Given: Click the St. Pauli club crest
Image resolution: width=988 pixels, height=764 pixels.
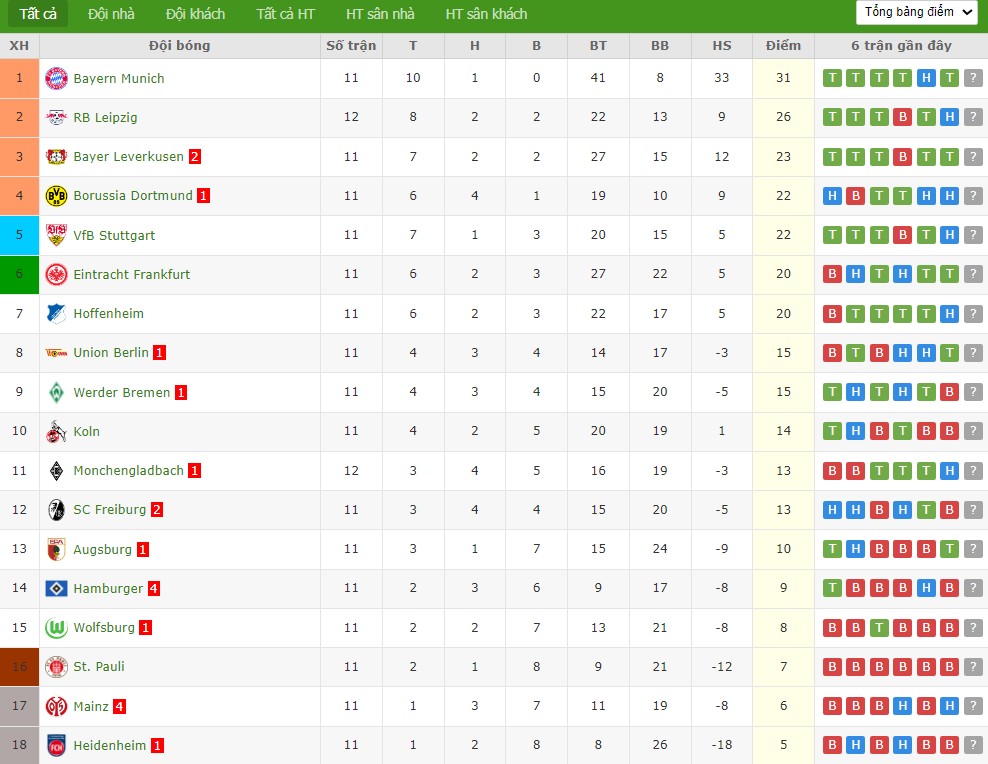Looking at the screenshot, I should pos(56,667).
